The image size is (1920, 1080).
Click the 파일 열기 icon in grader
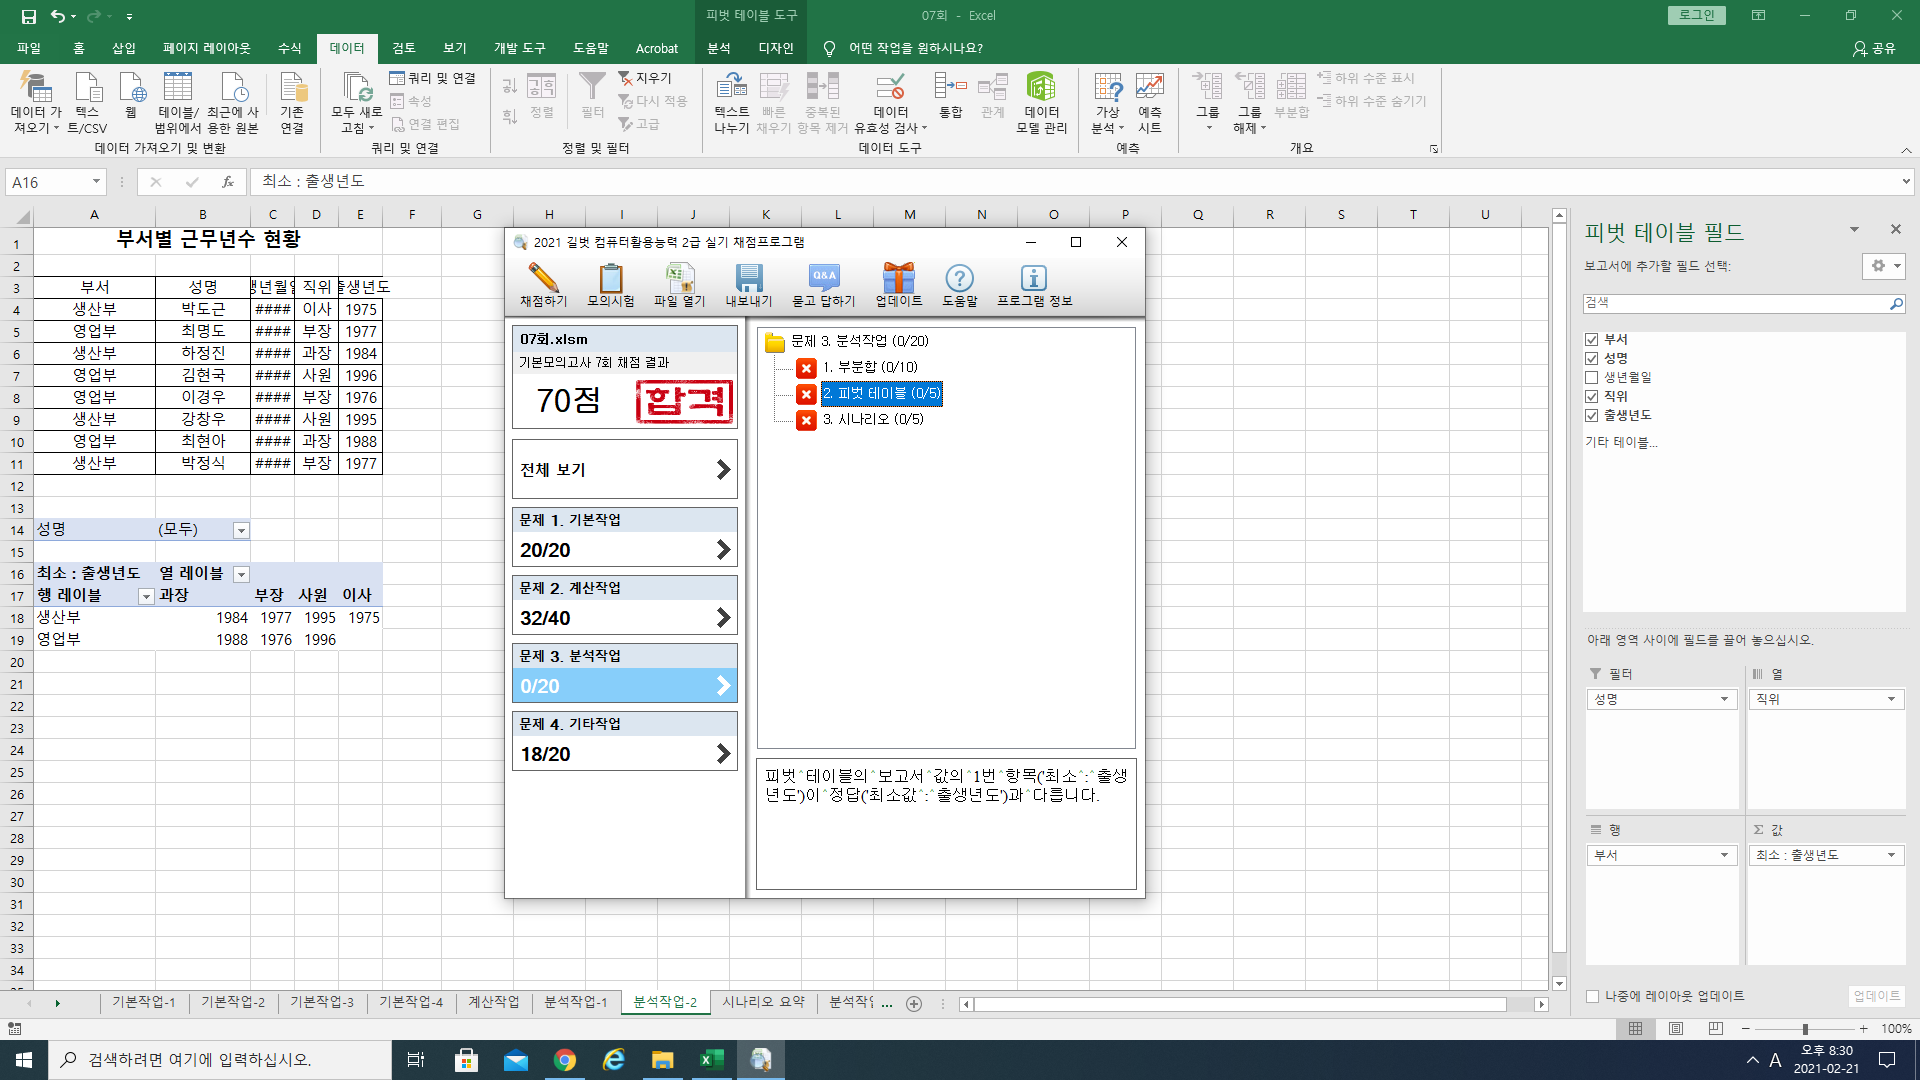click(680, 284)
